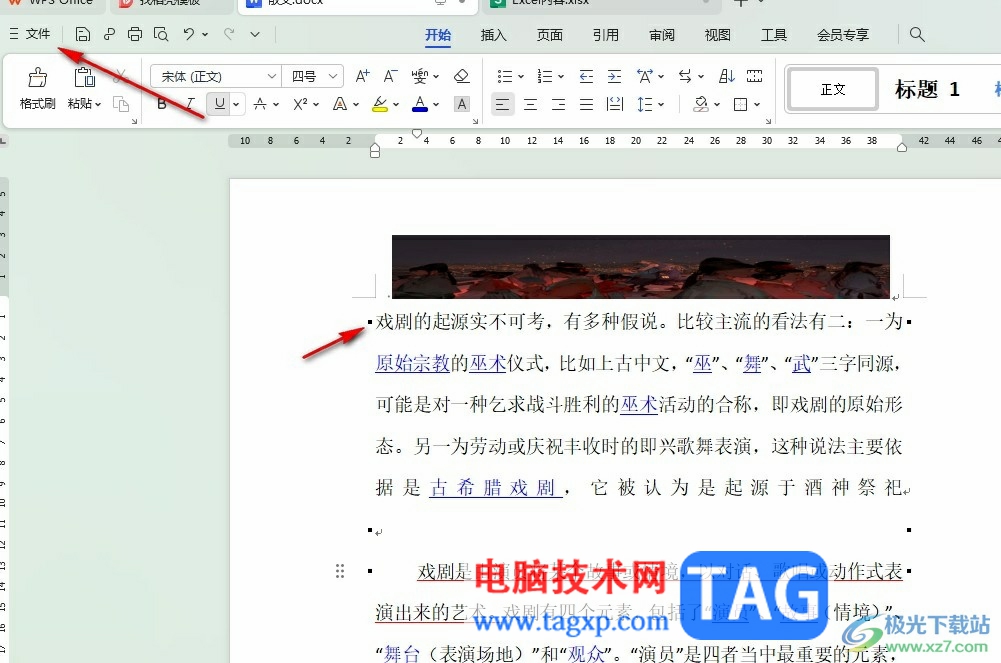Apply the blue font color
This screenshot has height=663, width=1001.
click(x=419, y=104)
